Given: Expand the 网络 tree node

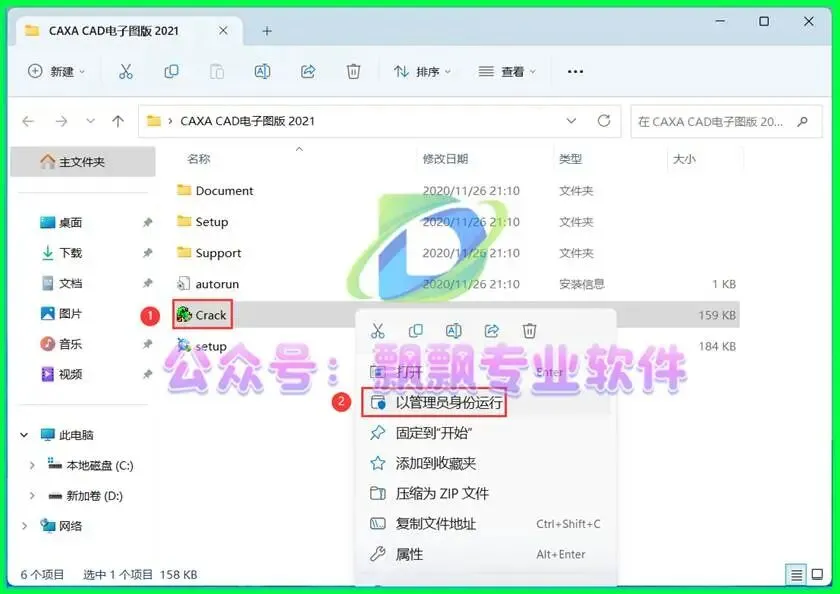Looking at the screenshot, I should coord(24,526).
